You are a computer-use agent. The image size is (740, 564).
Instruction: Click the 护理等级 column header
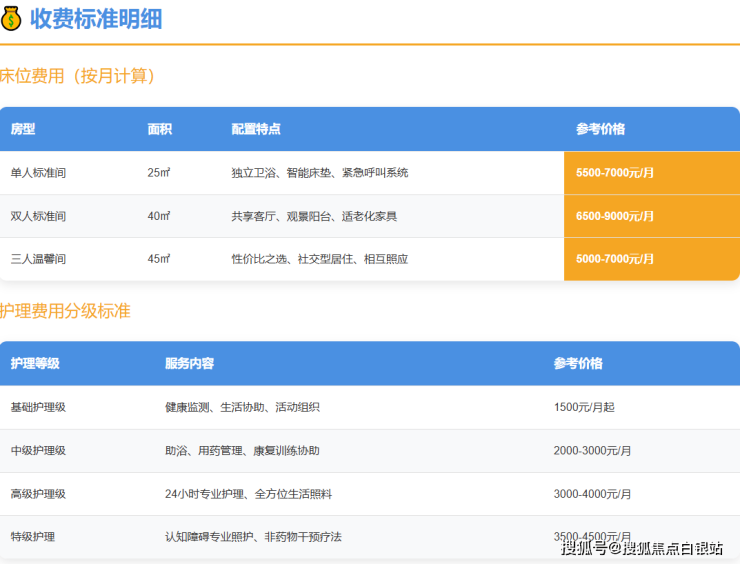35,363
